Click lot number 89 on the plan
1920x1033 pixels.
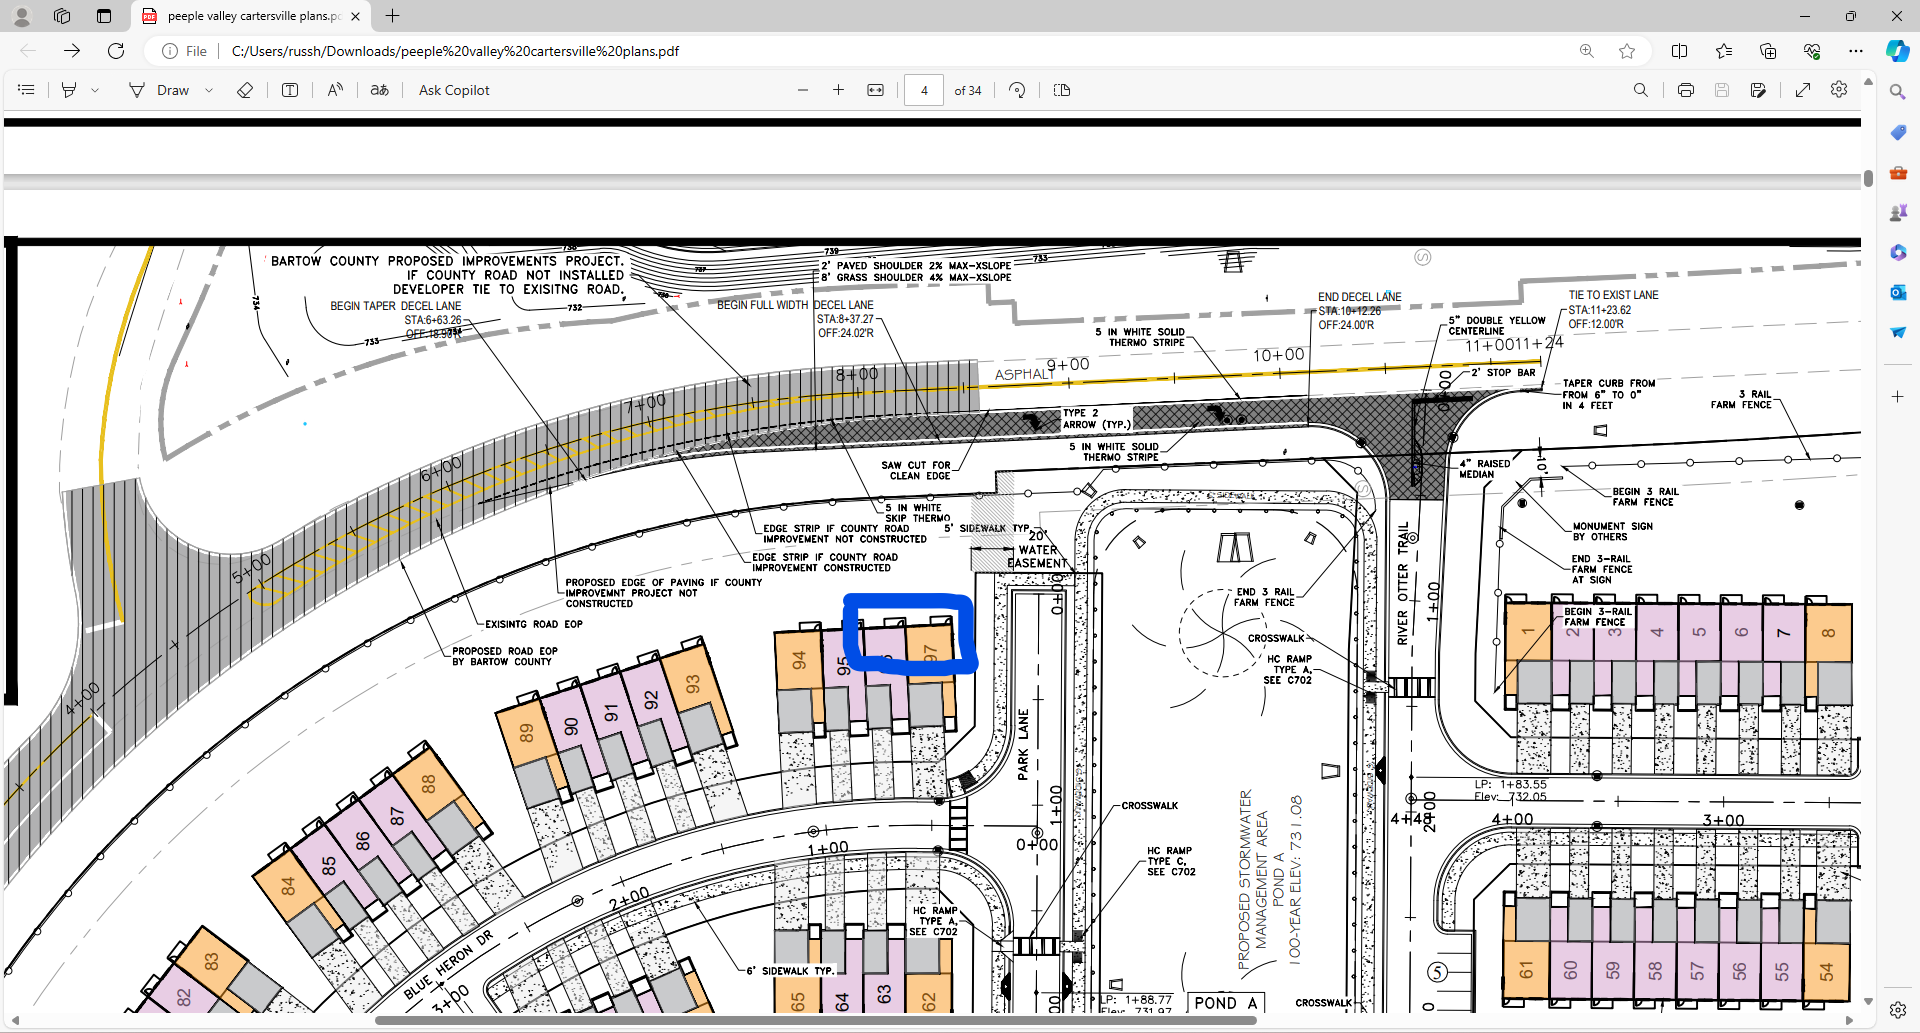[x=526, y=732]
